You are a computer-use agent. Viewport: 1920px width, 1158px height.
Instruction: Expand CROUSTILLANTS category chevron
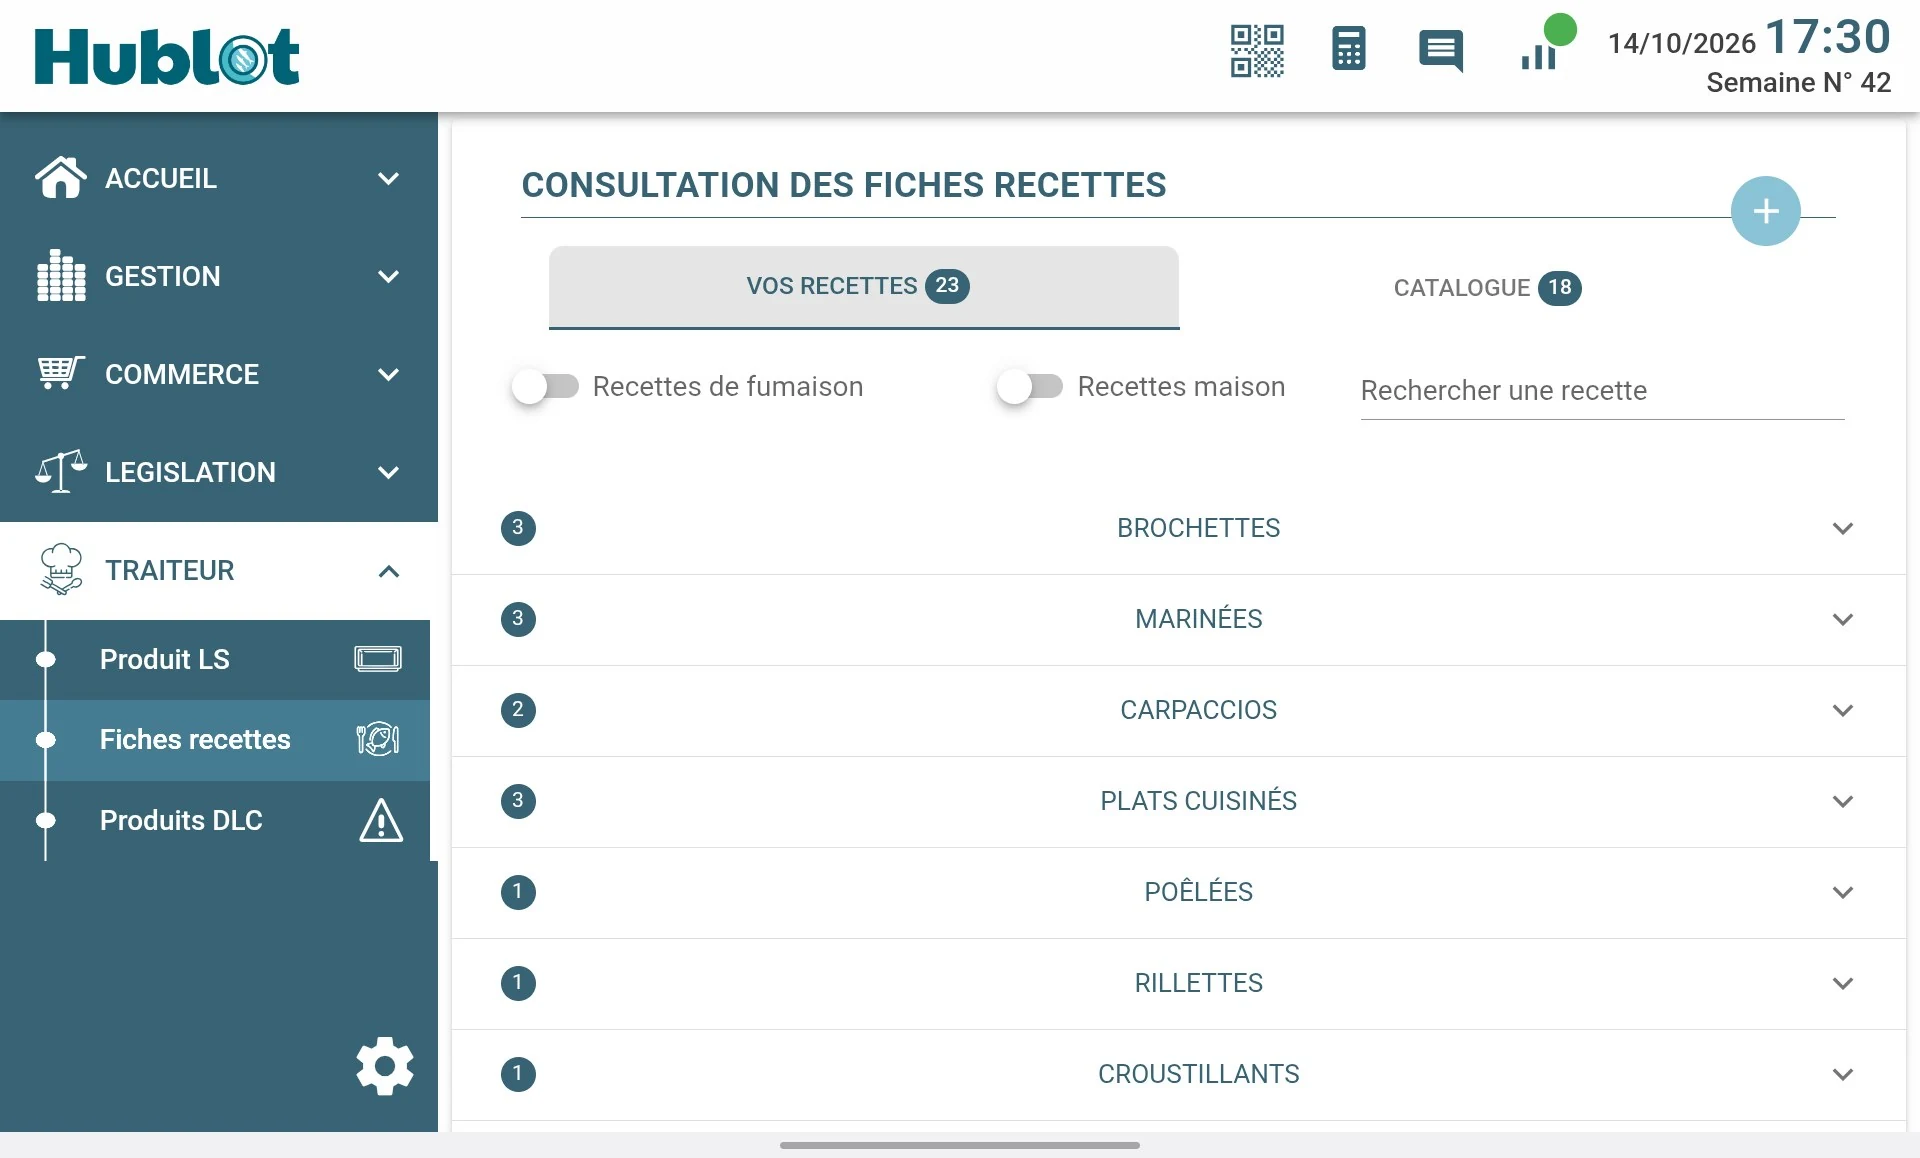pyautogui.click(x=1843, y=1074)
